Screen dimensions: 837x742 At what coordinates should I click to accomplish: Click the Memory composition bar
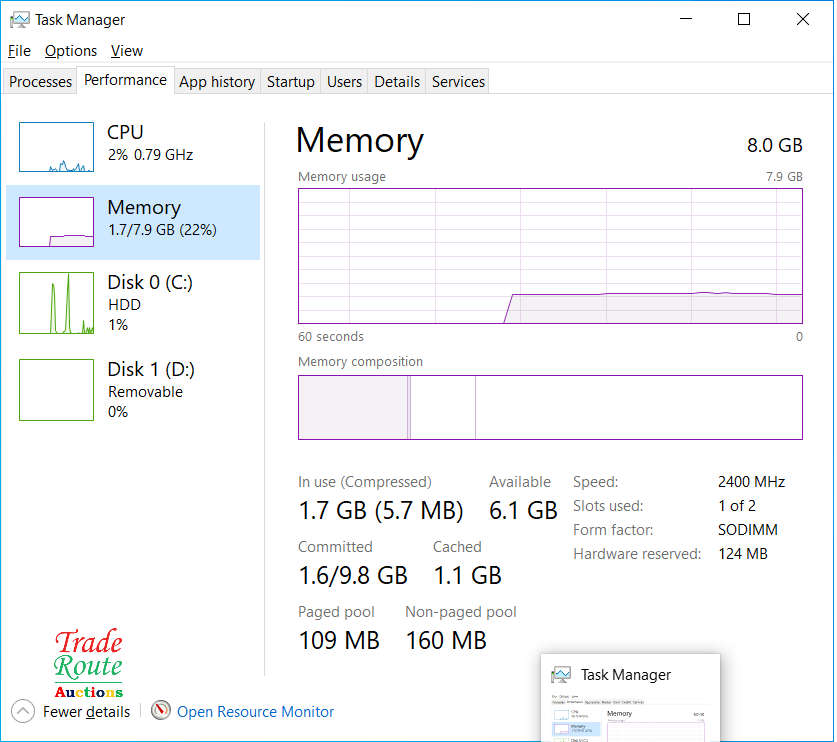(550, 407)
